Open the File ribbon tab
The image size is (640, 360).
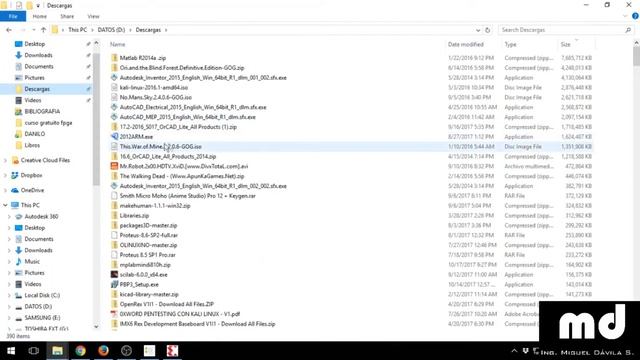(x=13, y=16)
